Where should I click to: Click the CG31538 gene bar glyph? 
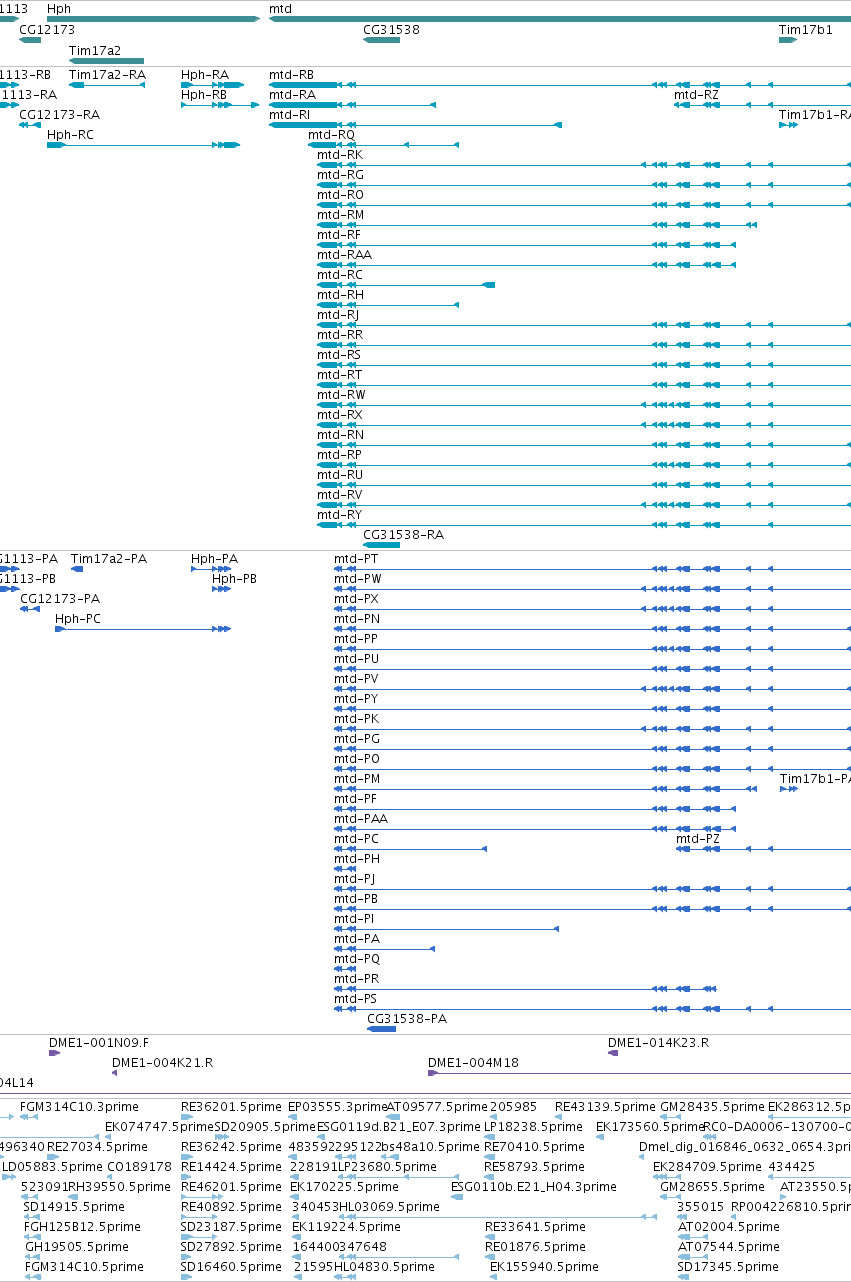pos(381,40)
